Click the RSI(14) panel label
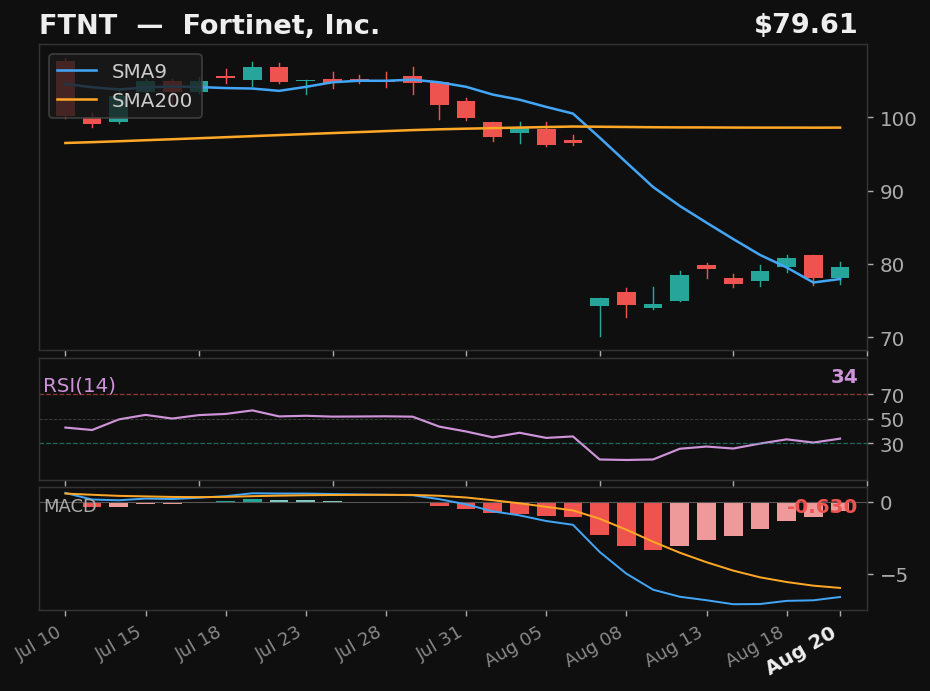 pos(79,386)
